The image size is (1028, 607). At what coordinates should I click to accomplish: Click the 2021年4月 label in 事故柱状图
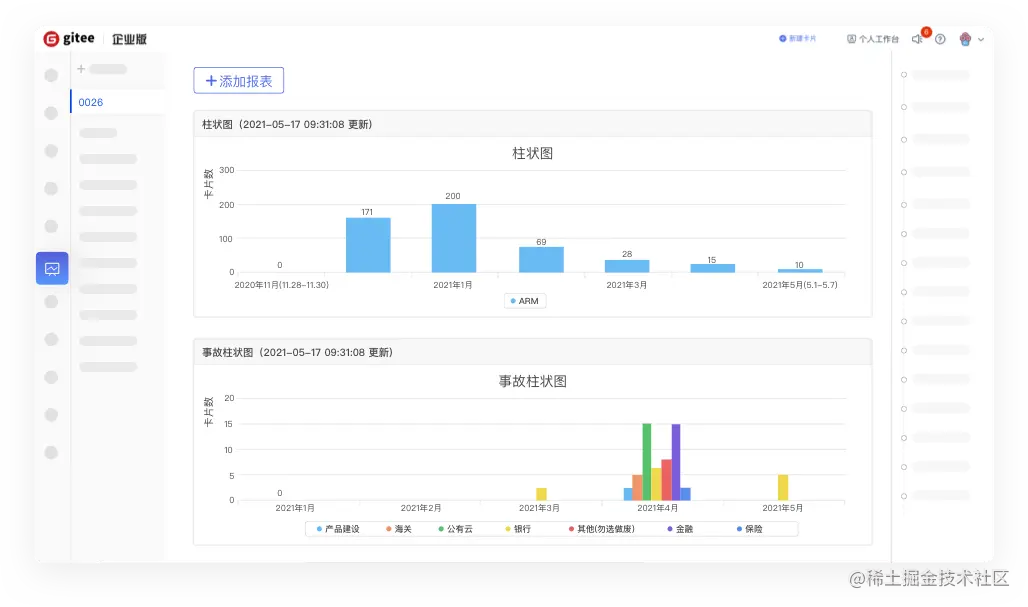(x=658, y=508)
